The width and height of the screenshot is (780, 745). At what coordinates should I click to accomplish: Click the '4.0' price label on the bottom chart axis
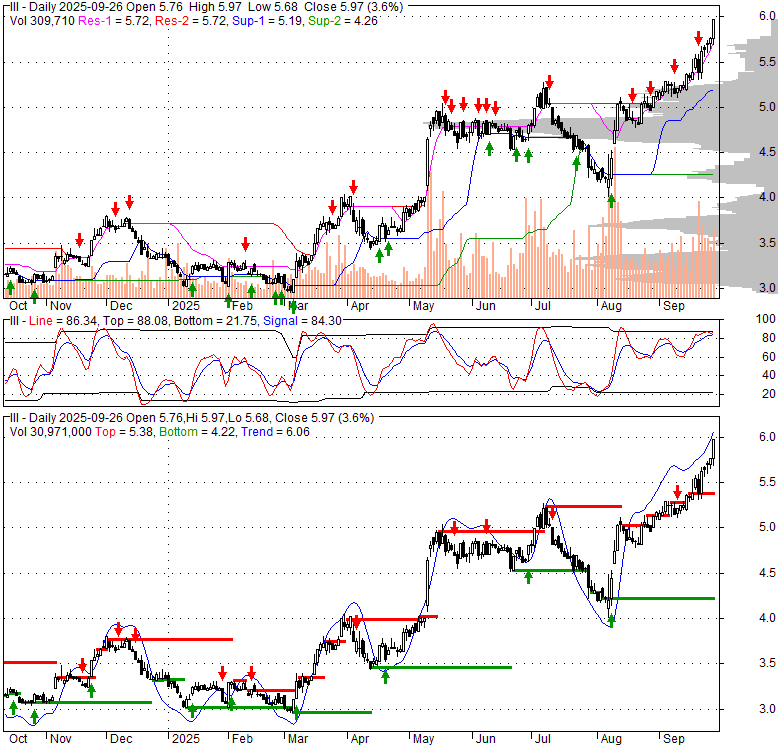pos(768,618)
